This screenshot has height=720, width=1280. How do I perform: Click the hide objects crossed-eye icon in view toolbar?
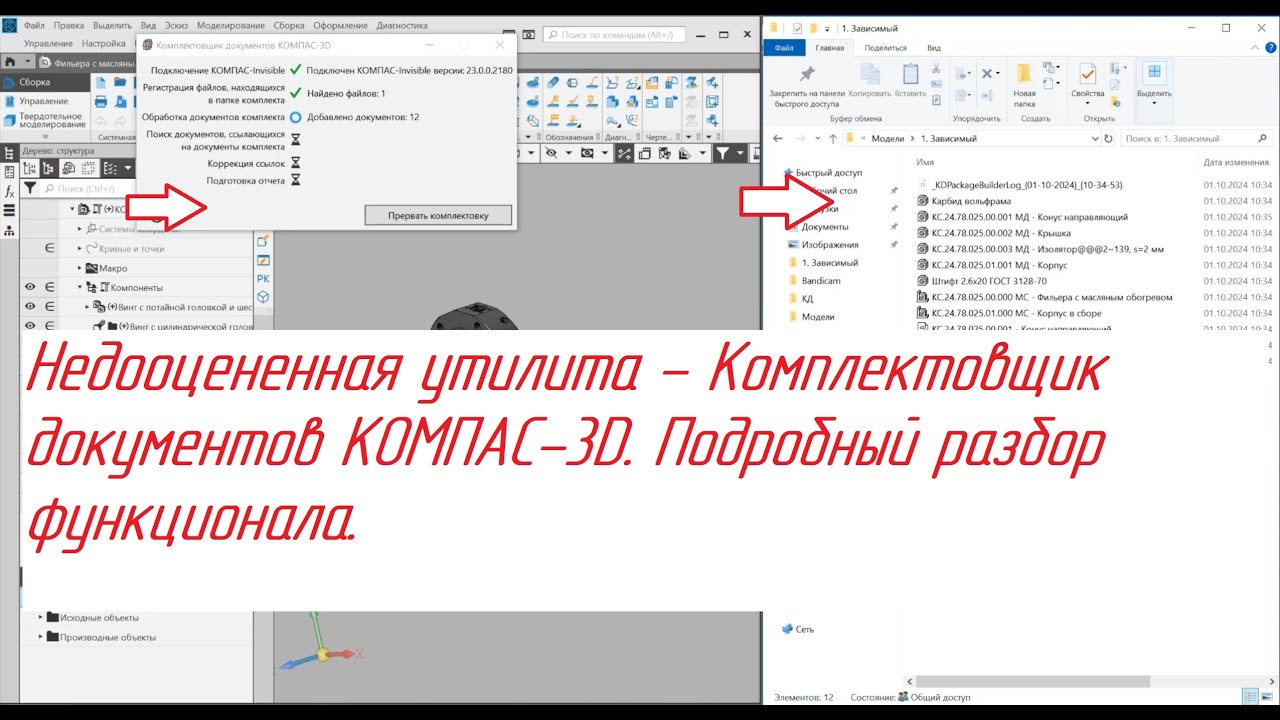[551, 153]
